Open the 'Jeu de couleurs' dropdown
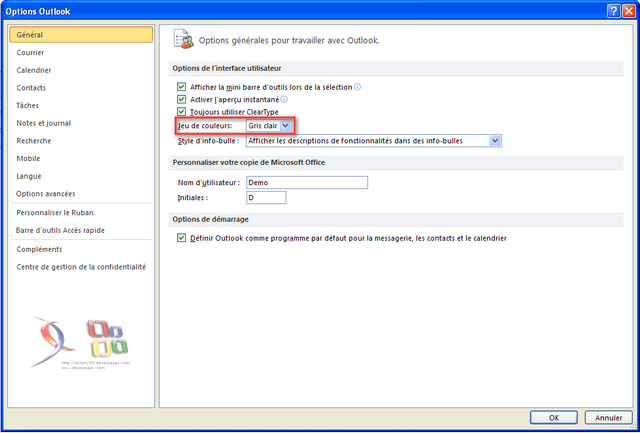 [286, 126]
